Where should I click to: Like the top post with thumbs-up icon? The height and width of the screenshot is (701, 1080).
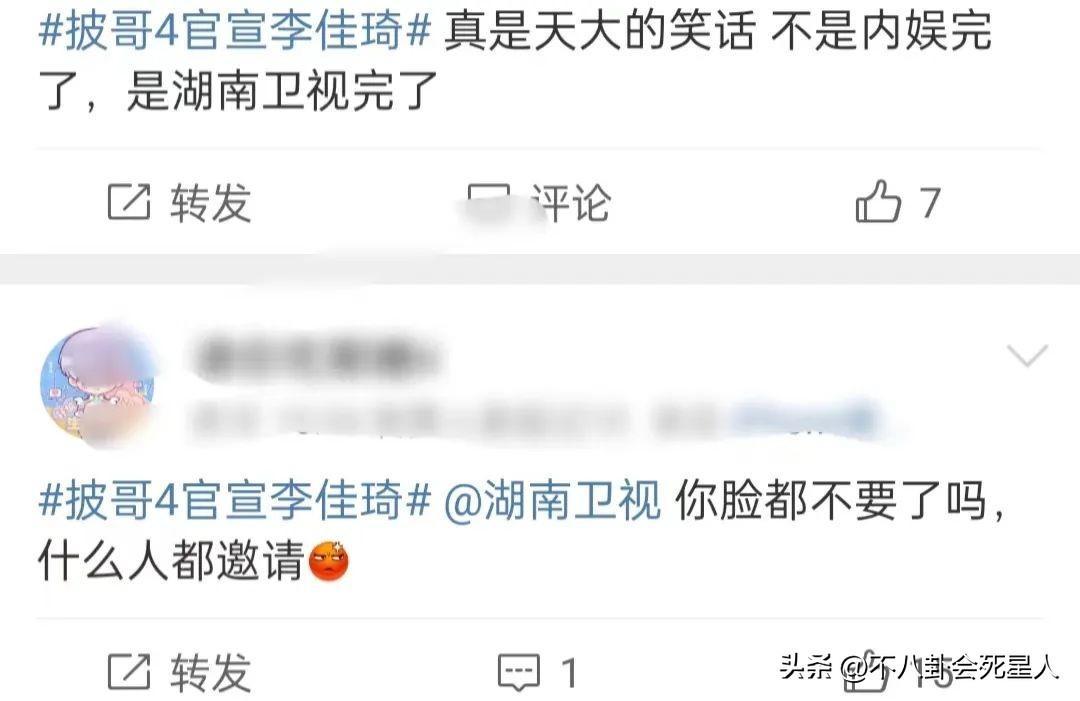(878, 201)
